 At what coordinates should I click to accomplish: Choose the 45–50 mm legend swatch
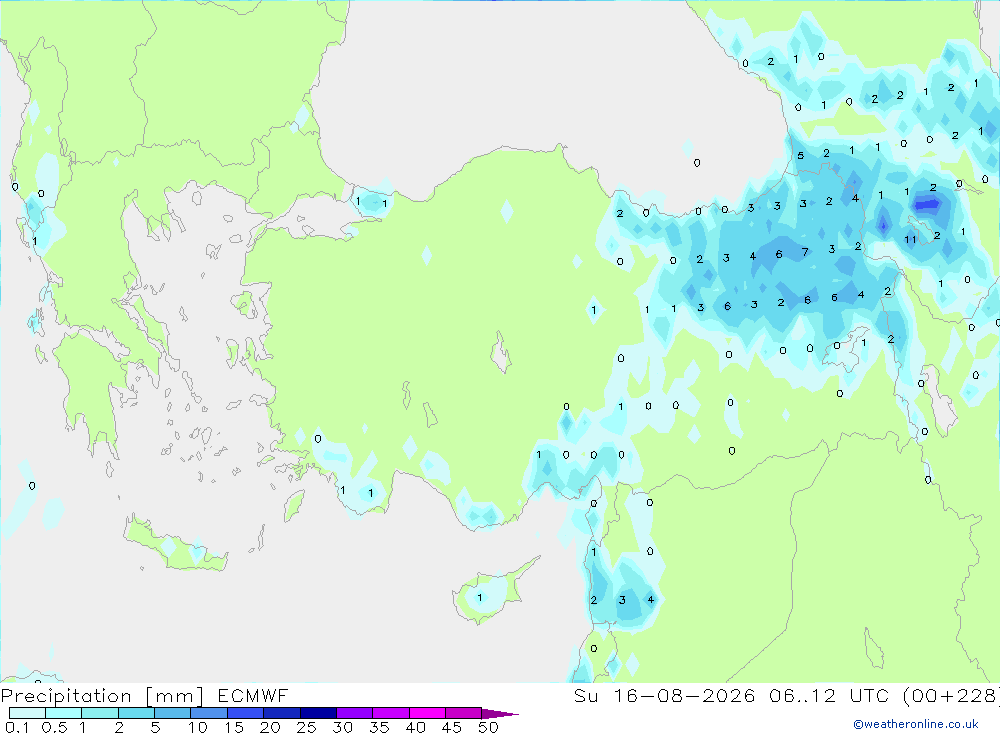[464, 713]
